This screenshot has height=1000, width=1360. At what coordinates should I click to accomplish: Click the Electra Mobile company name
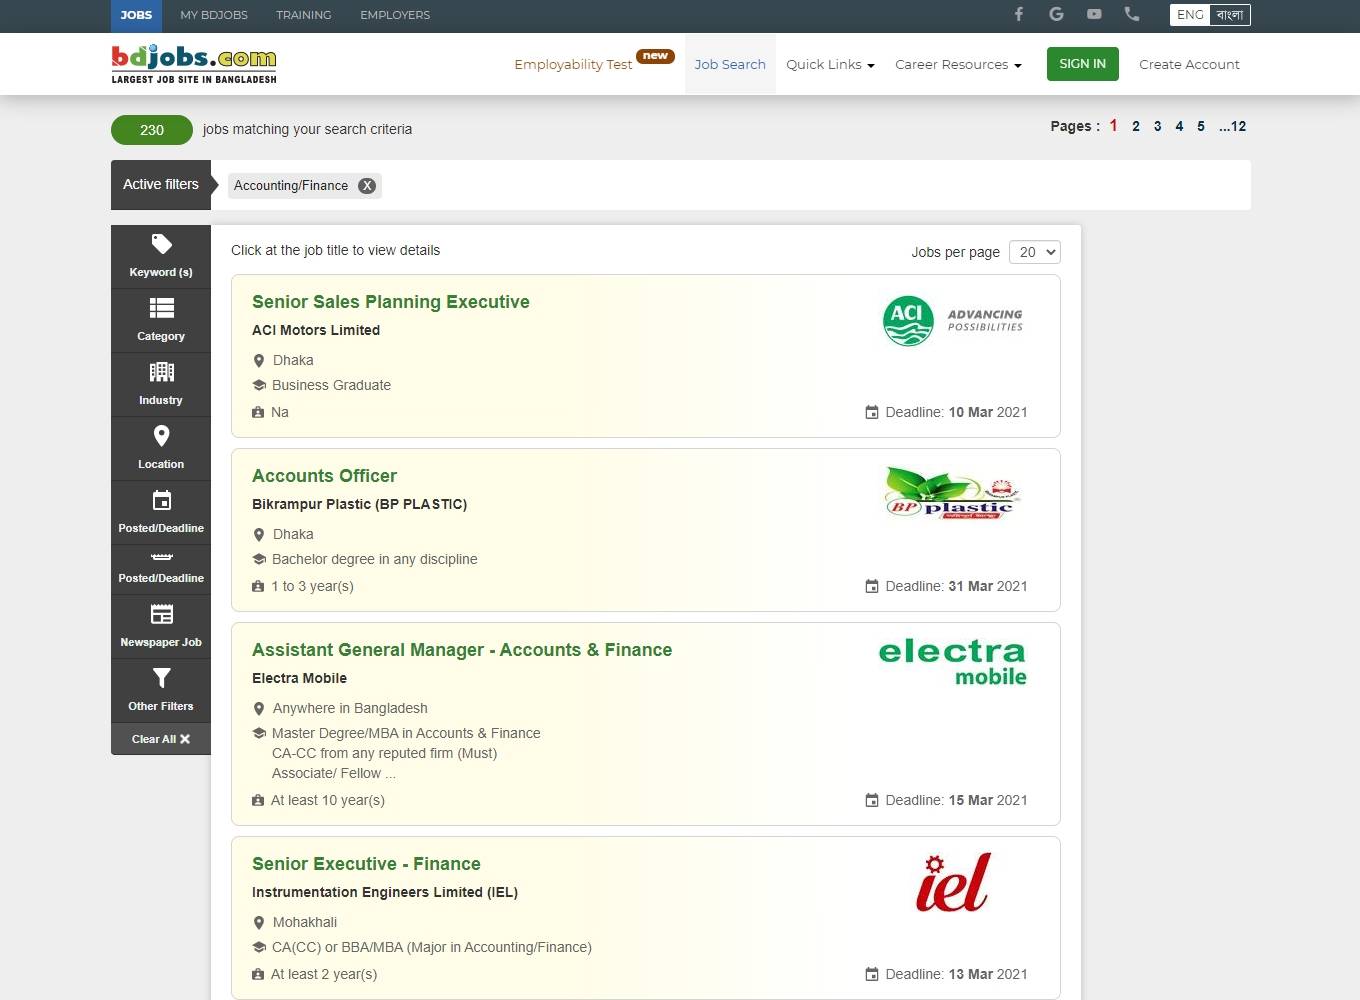(x=299, y=678)
